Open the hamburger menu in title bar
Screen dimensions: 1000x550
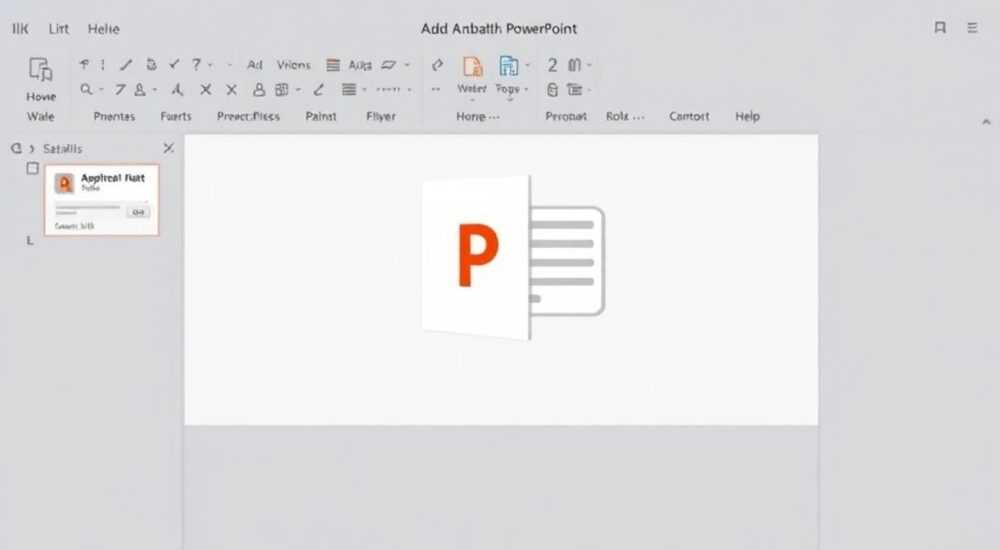pos(972,27)
